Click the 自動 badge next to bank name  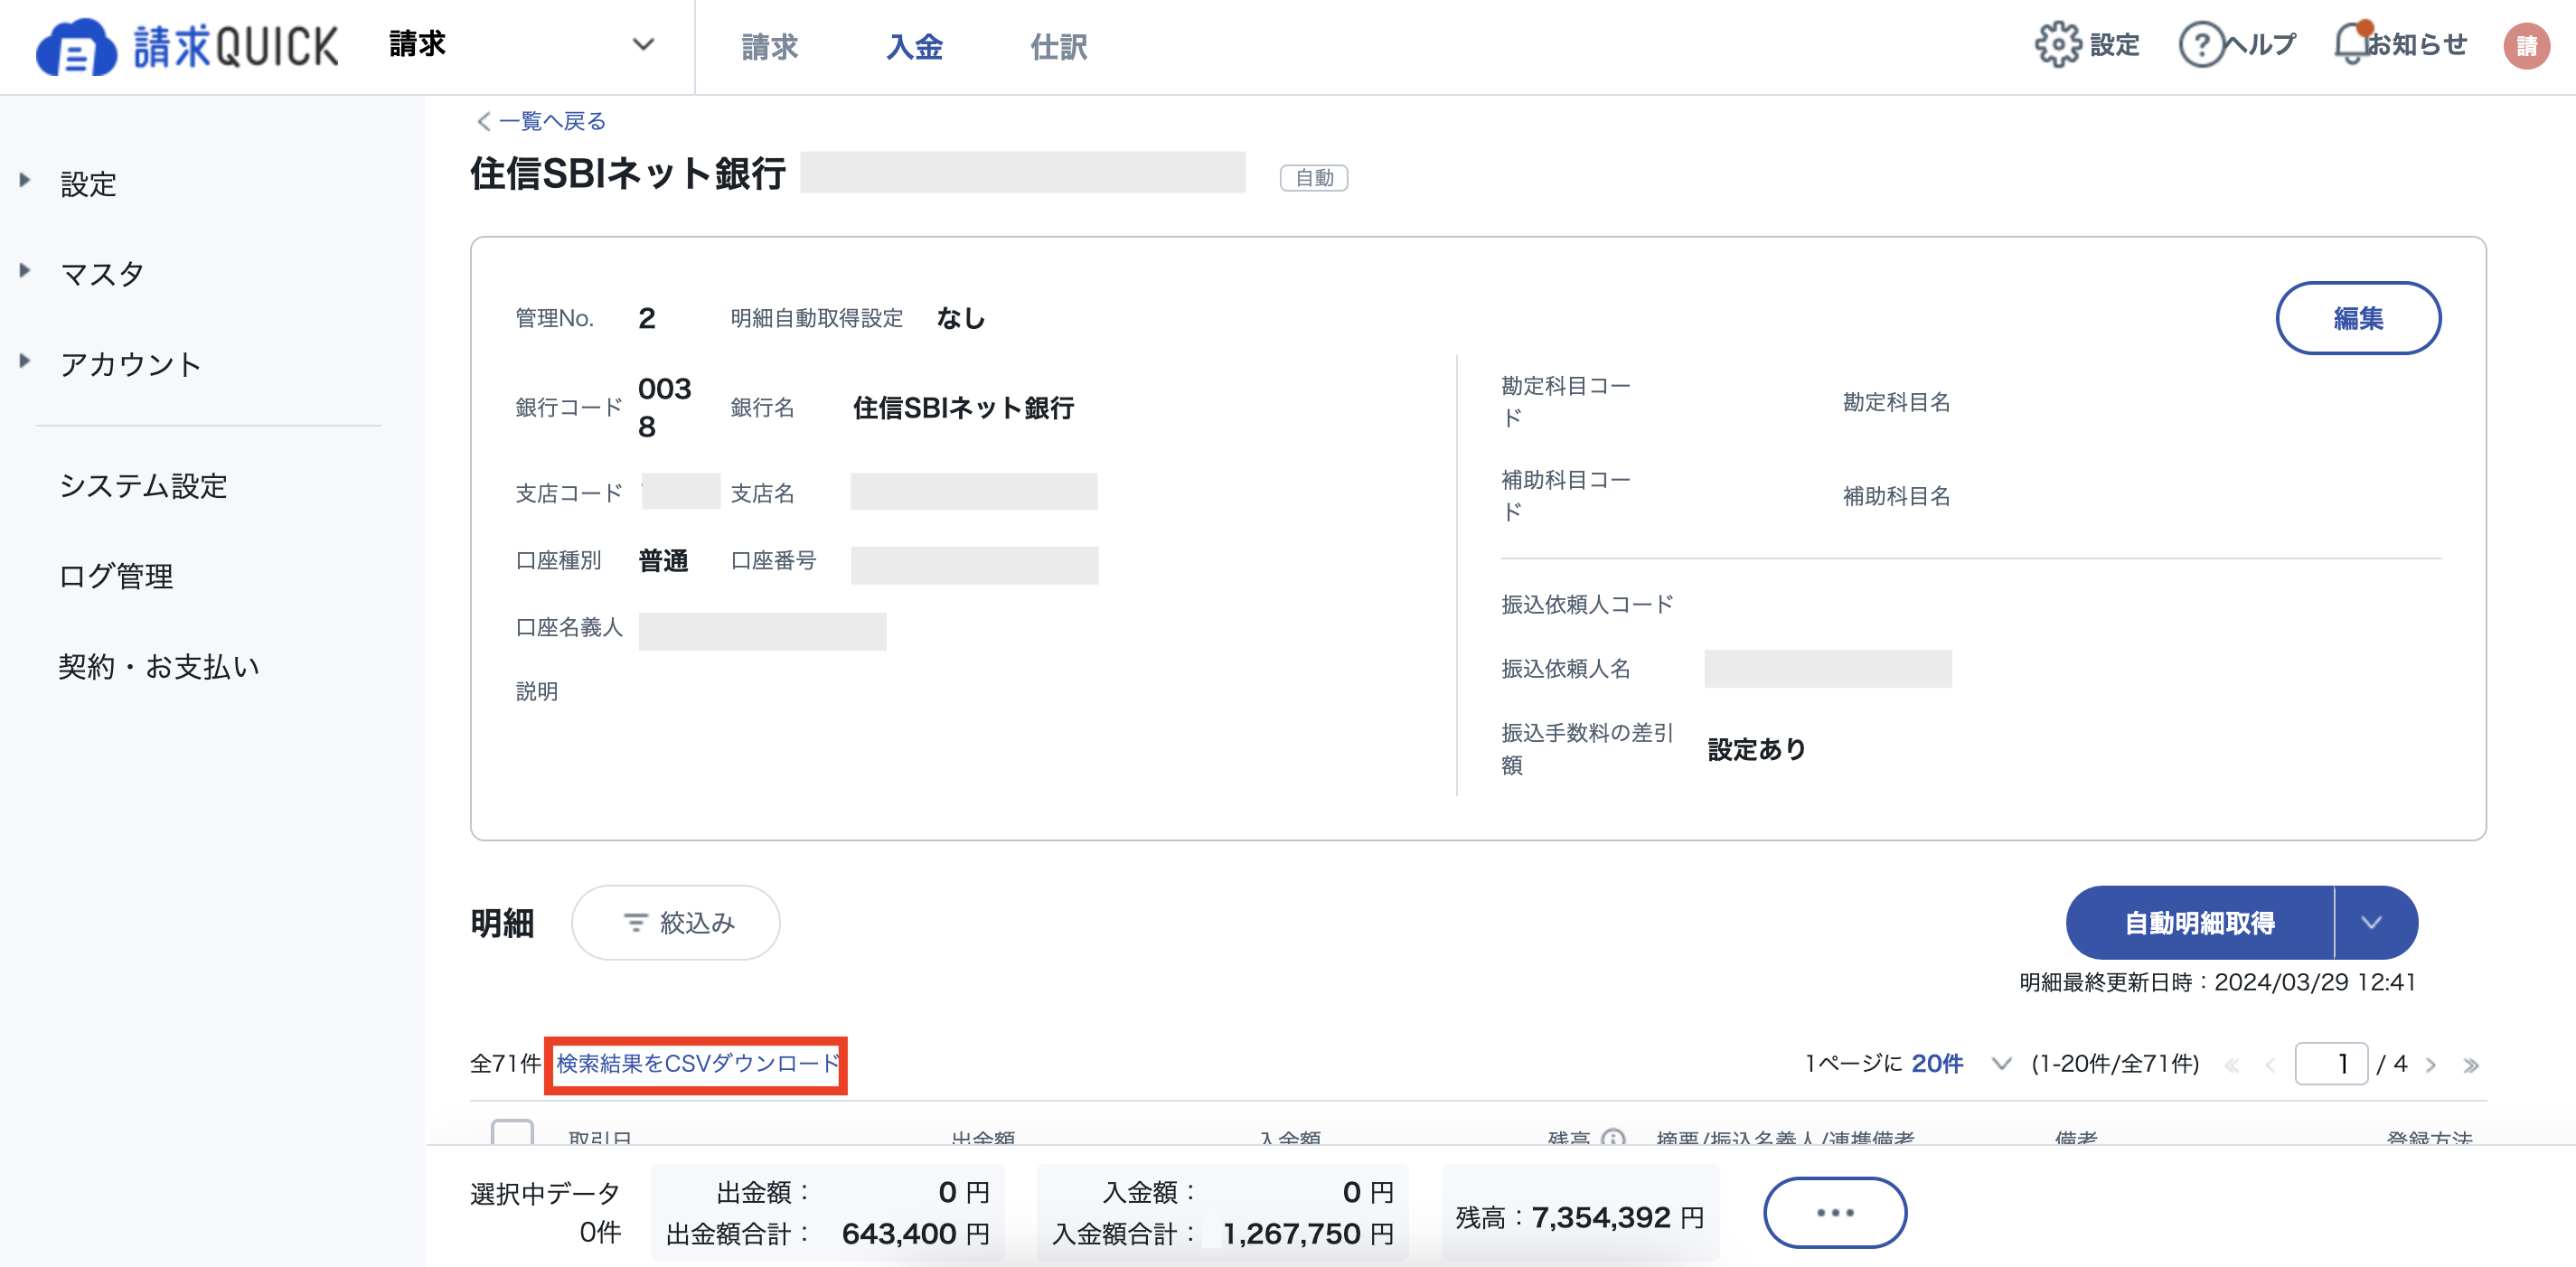tap(1313, 177)
